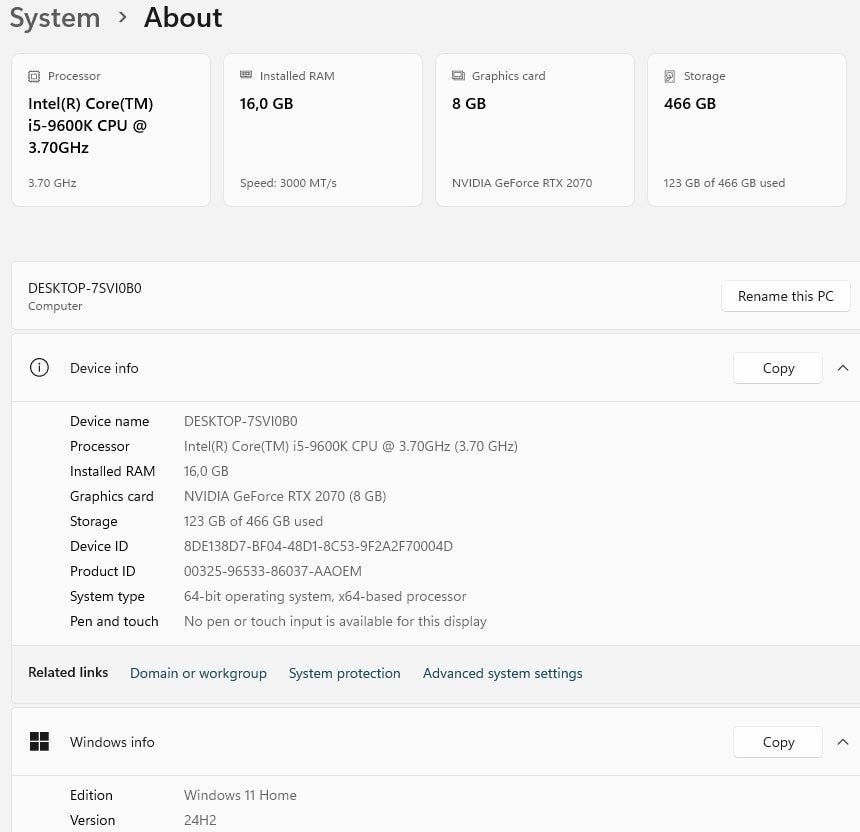Select the Device ID value 8DE138D7

[x=318, y=546]
